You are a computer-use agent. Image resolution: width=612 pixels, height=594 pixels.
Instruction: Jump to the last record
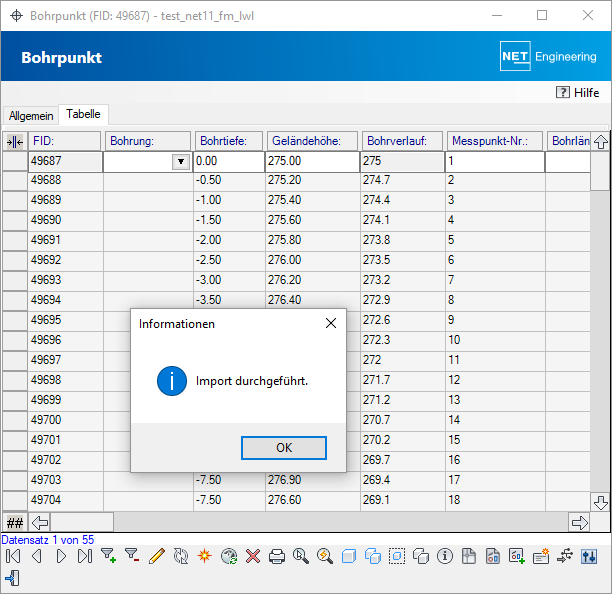click(x=85, y=556)
